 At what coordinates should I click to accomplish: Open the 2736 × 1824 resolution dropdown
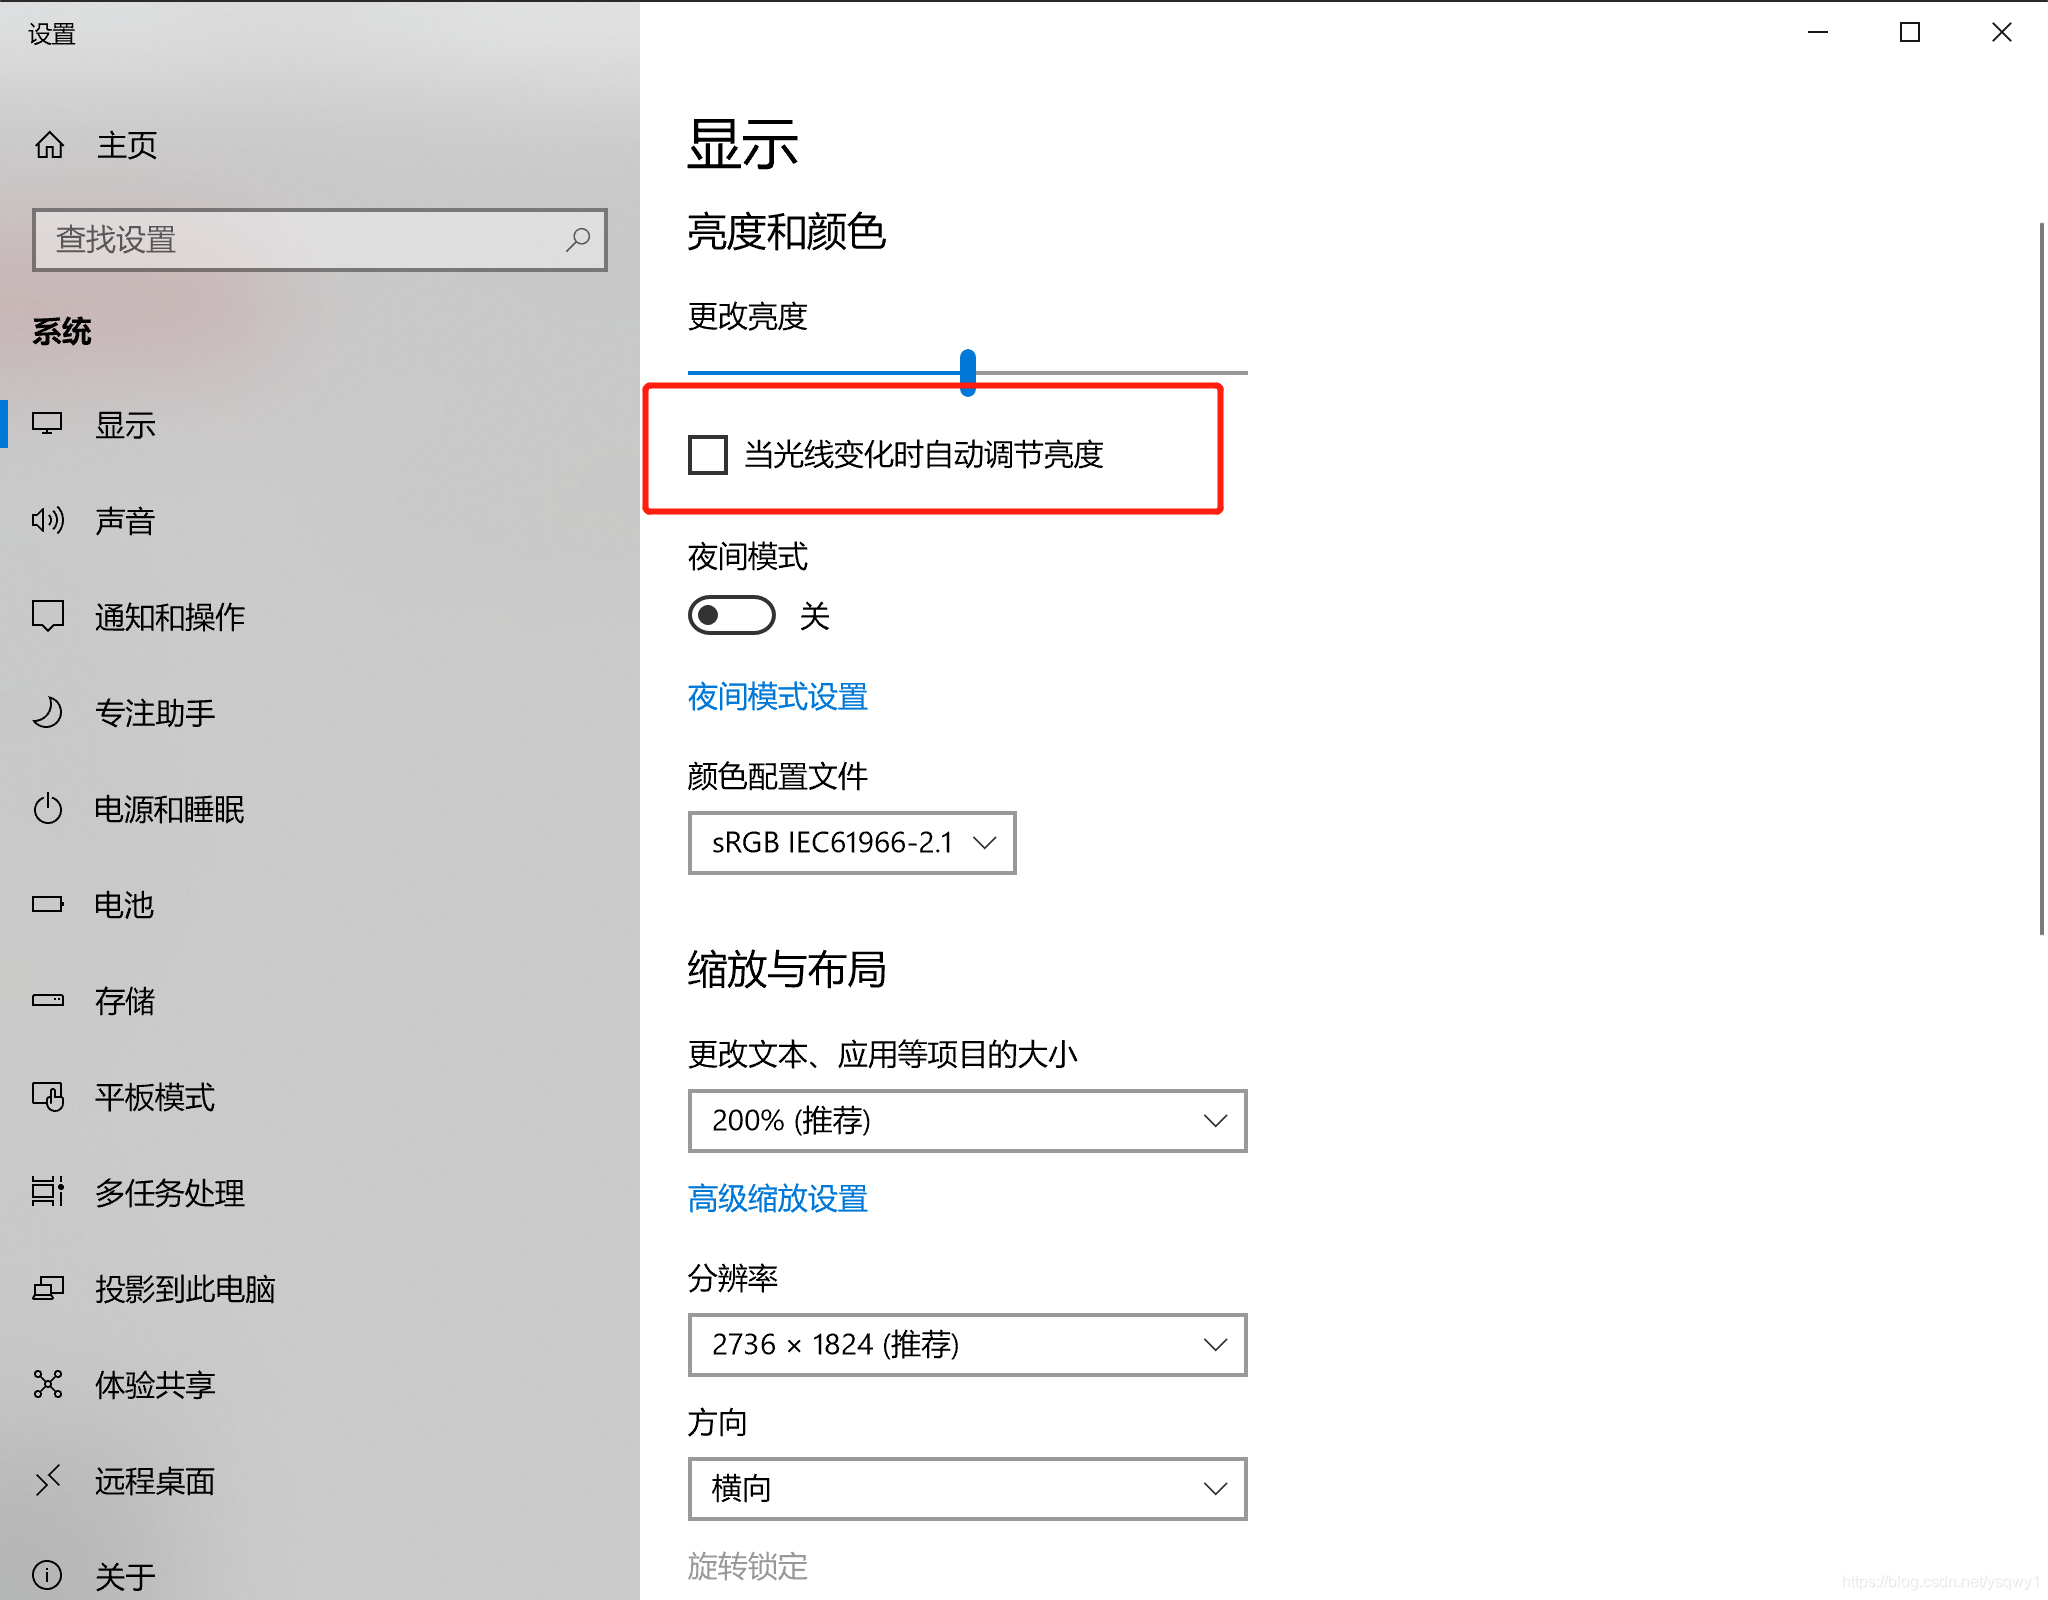coord(966,1344)
